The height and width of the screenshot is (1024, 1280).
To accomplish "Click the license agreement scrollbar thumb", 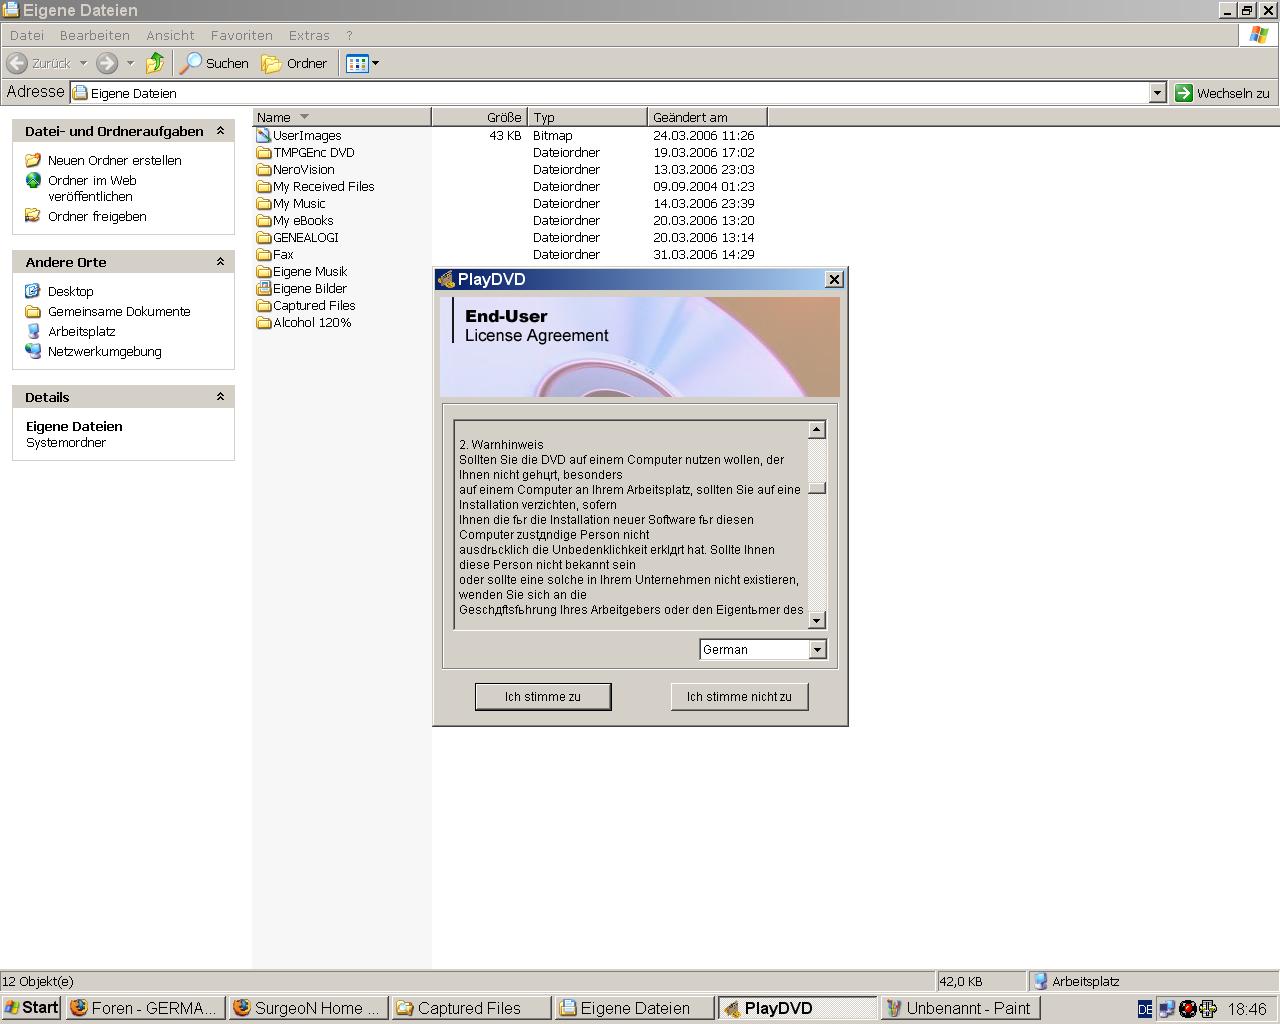I will coord(817,489).
